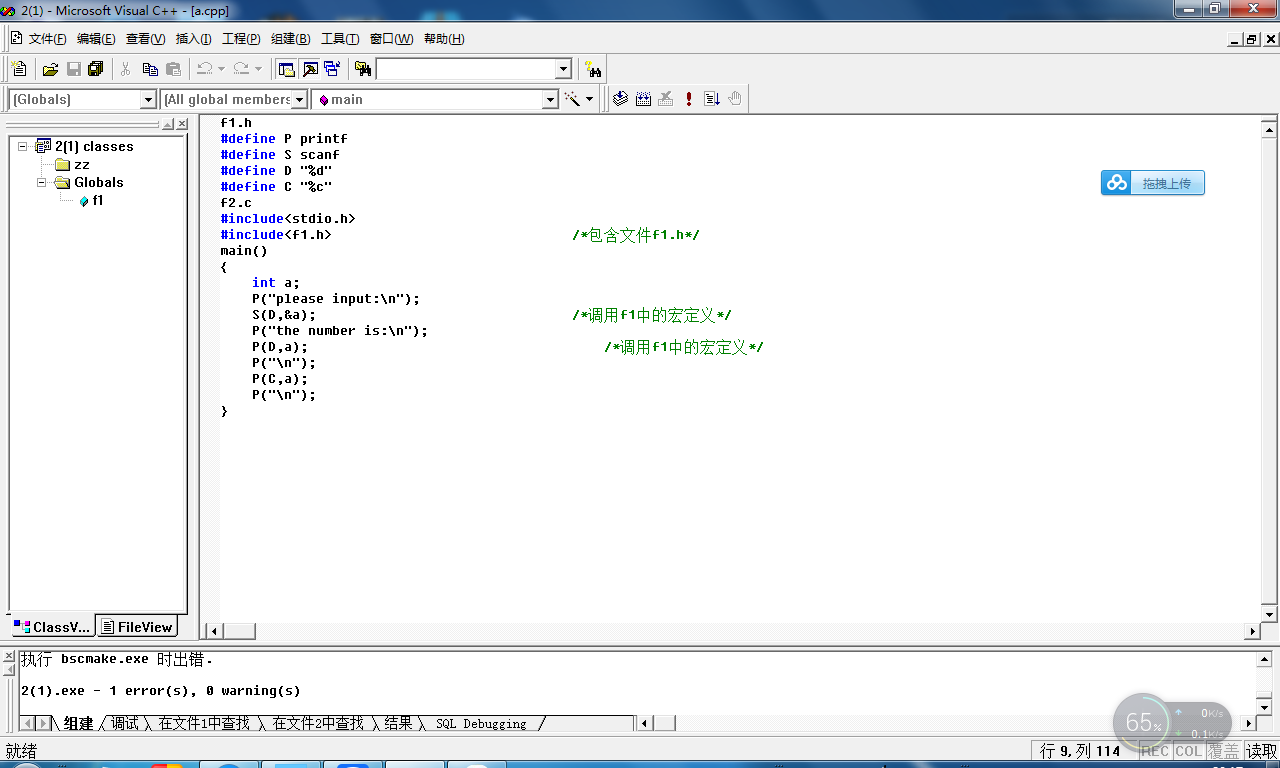
Task: Toggle the Workspace window icon
Action: click(287, 69)
